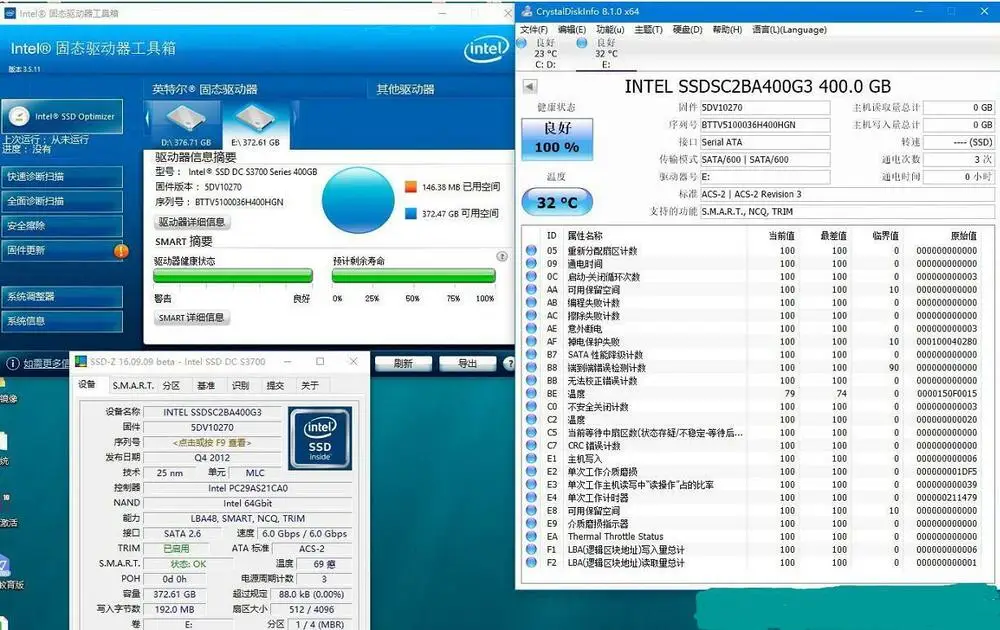This screenshot has width=1000, height=630.
Task: Click the 驱动器健康状态 green bar
Action: tap(233, 275)
